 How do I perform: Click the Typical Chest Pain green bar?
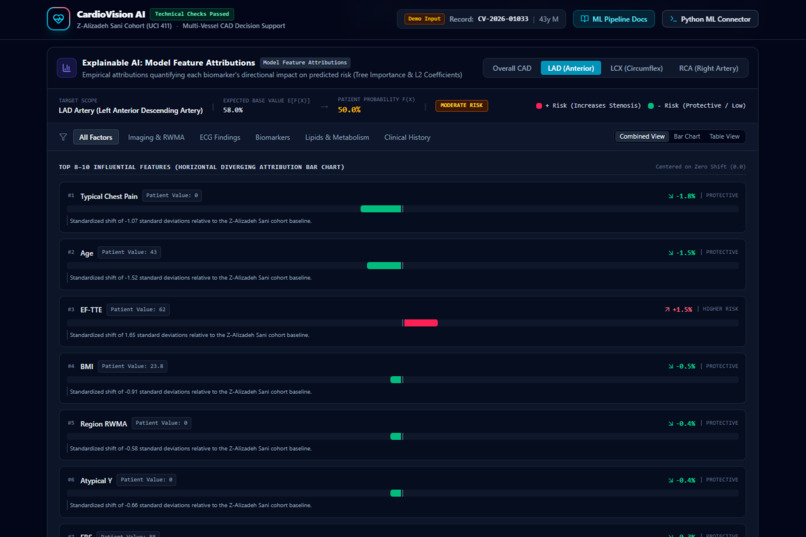pos(381,209)
